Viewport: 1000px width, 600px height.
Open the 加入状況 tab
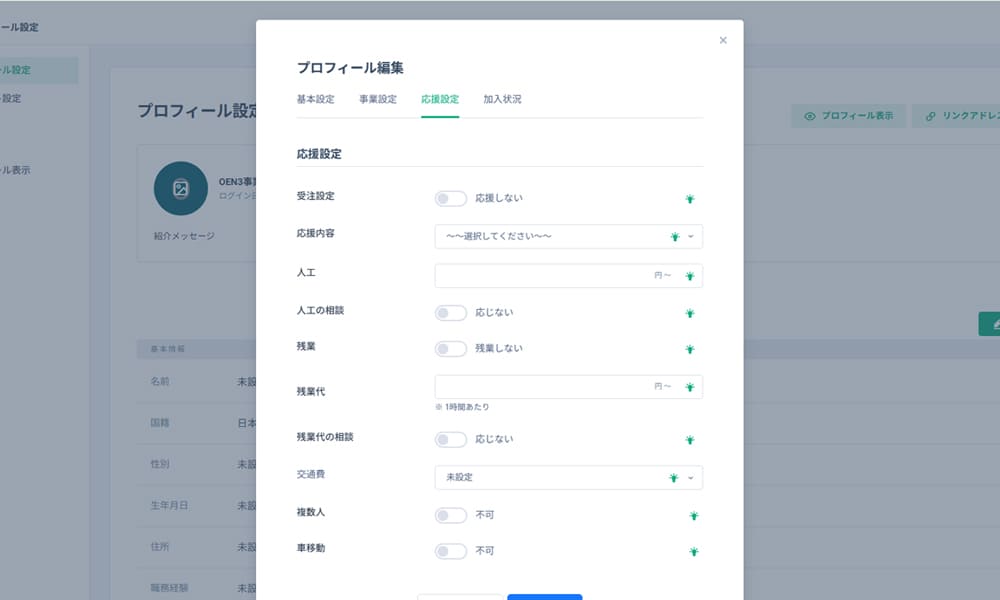click(502, 100)
